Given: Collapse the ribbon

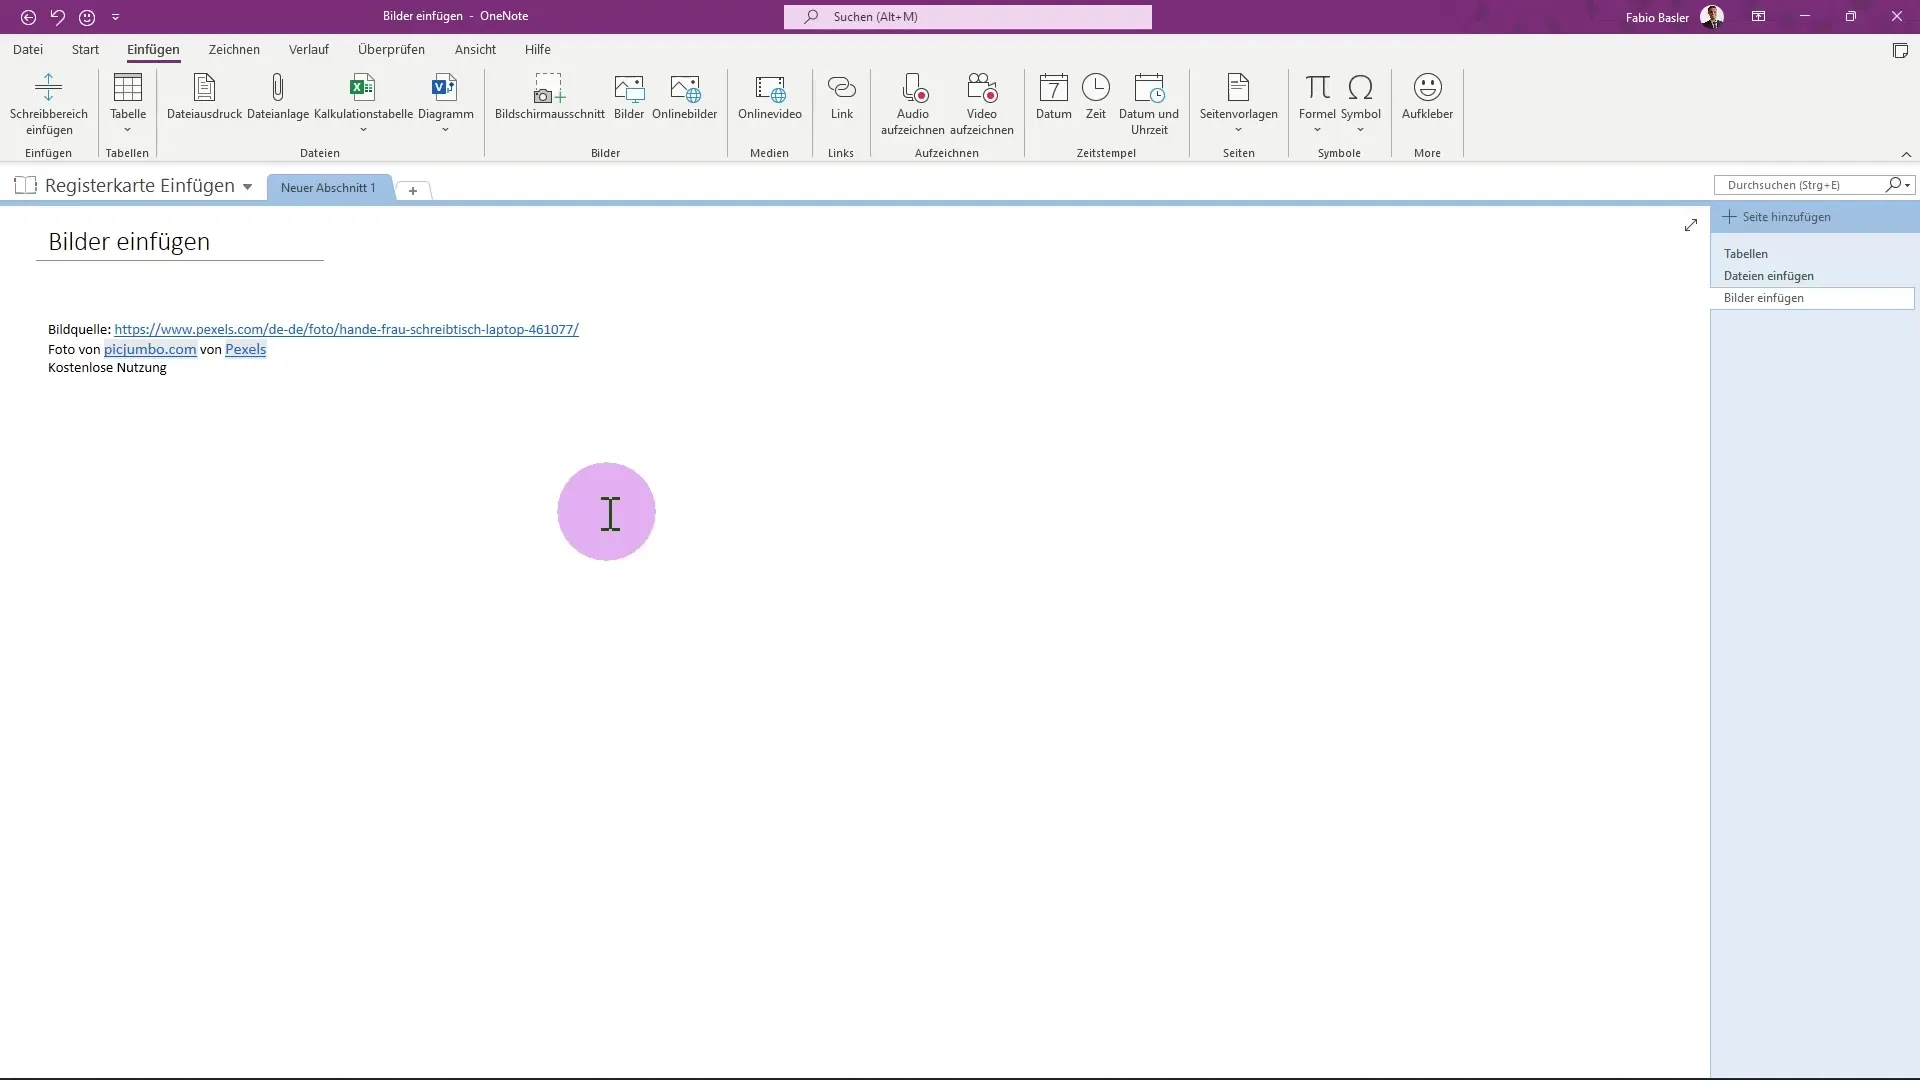Looking at the screenshot, I should tap(1906, 154).
